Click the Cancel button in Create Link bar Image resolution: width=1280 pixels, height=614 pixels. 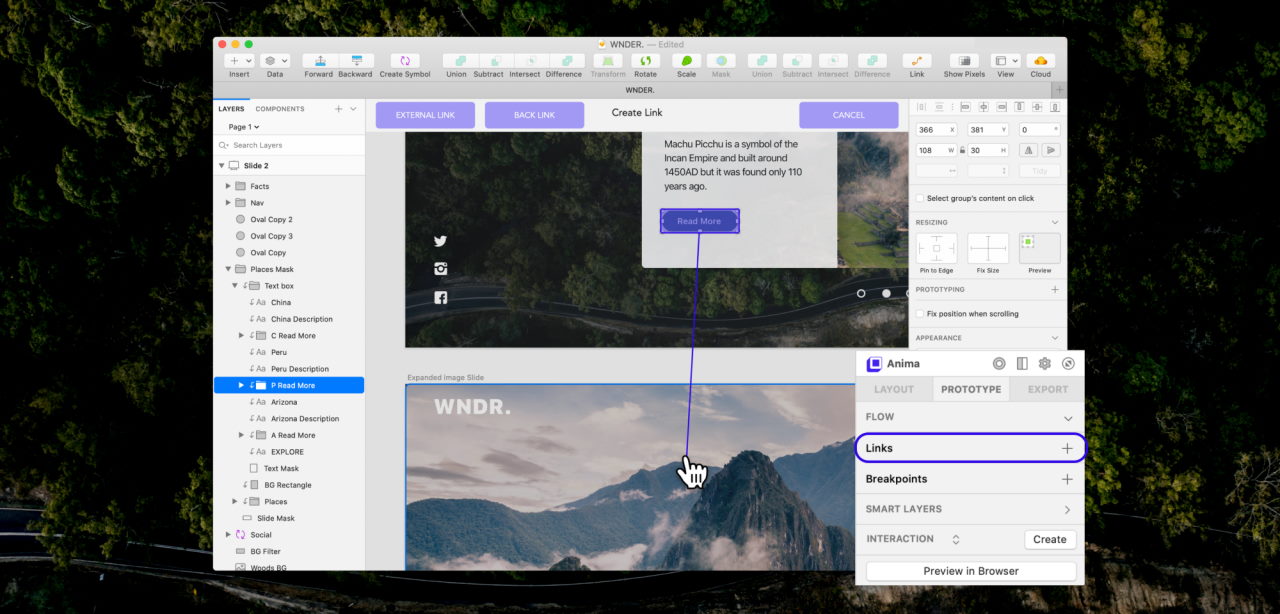[x=848, y=114]
